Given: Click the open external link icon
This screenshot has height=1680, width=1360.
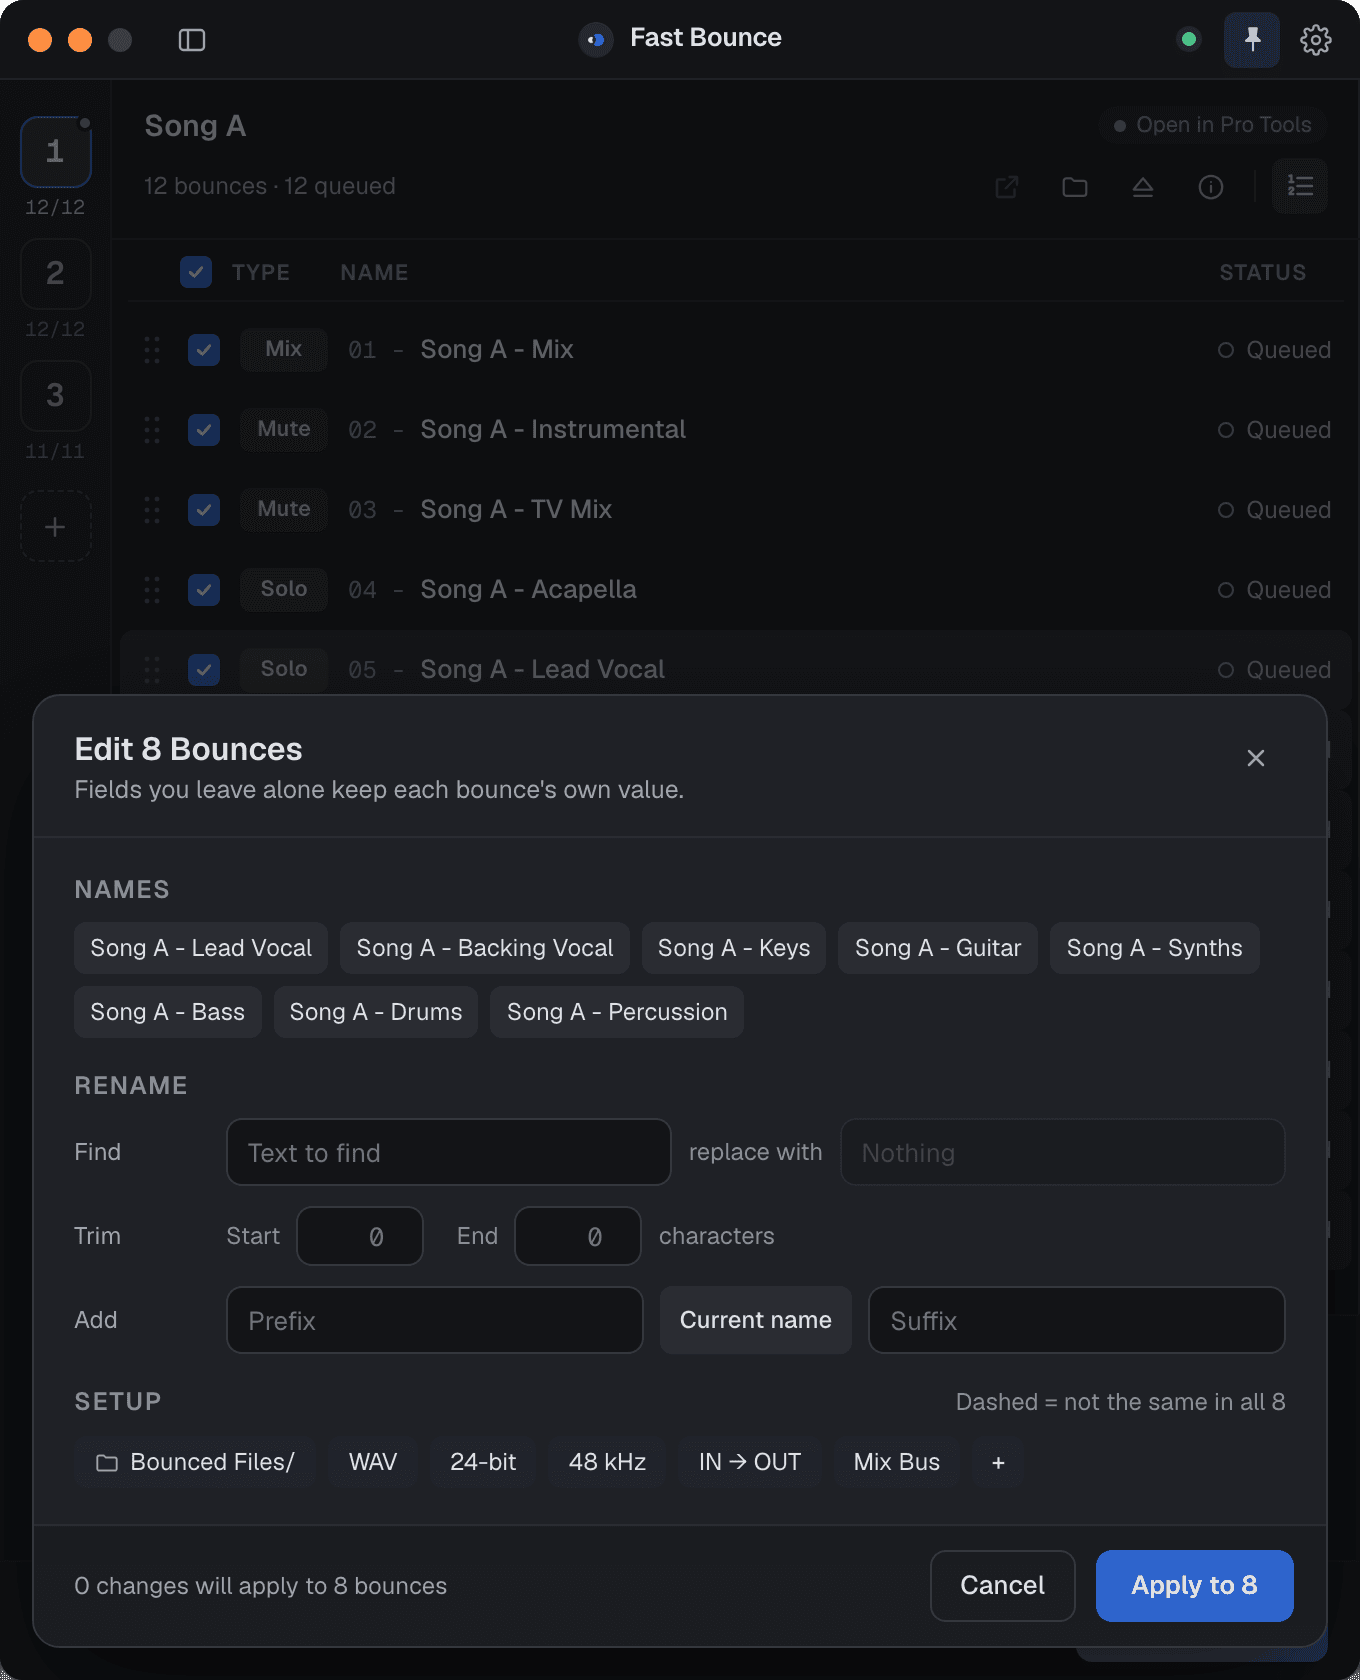Looking at the screenshot, I should pos(1007,187).
